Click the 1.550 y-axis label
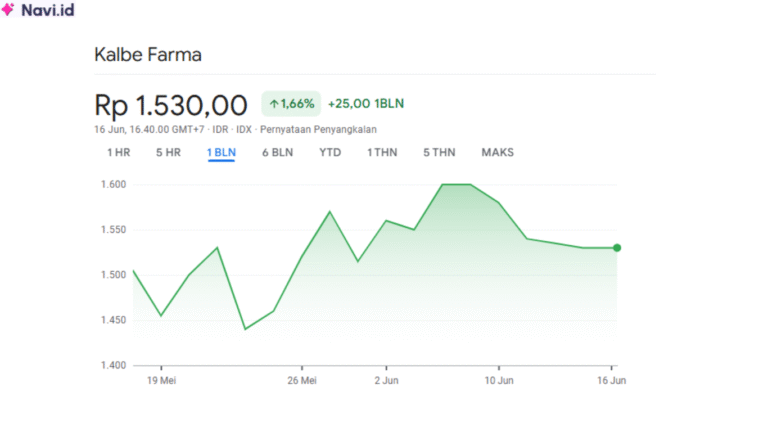Image resolution: width=768 pixels, height=432 pixels. pos(113,229)
